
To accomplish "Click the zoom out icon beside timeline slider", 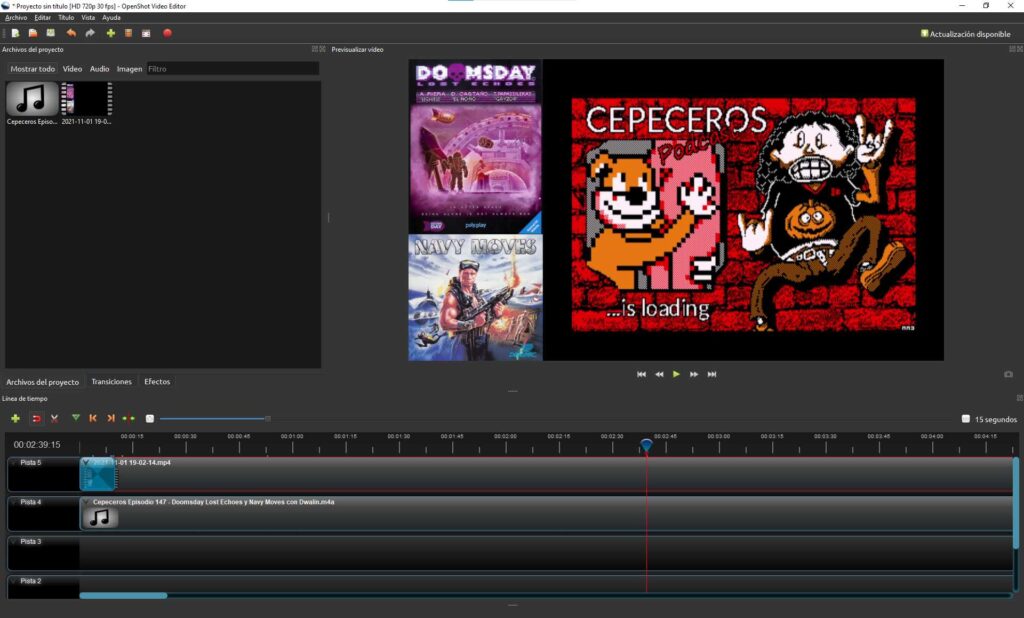I will pos(150,419).
